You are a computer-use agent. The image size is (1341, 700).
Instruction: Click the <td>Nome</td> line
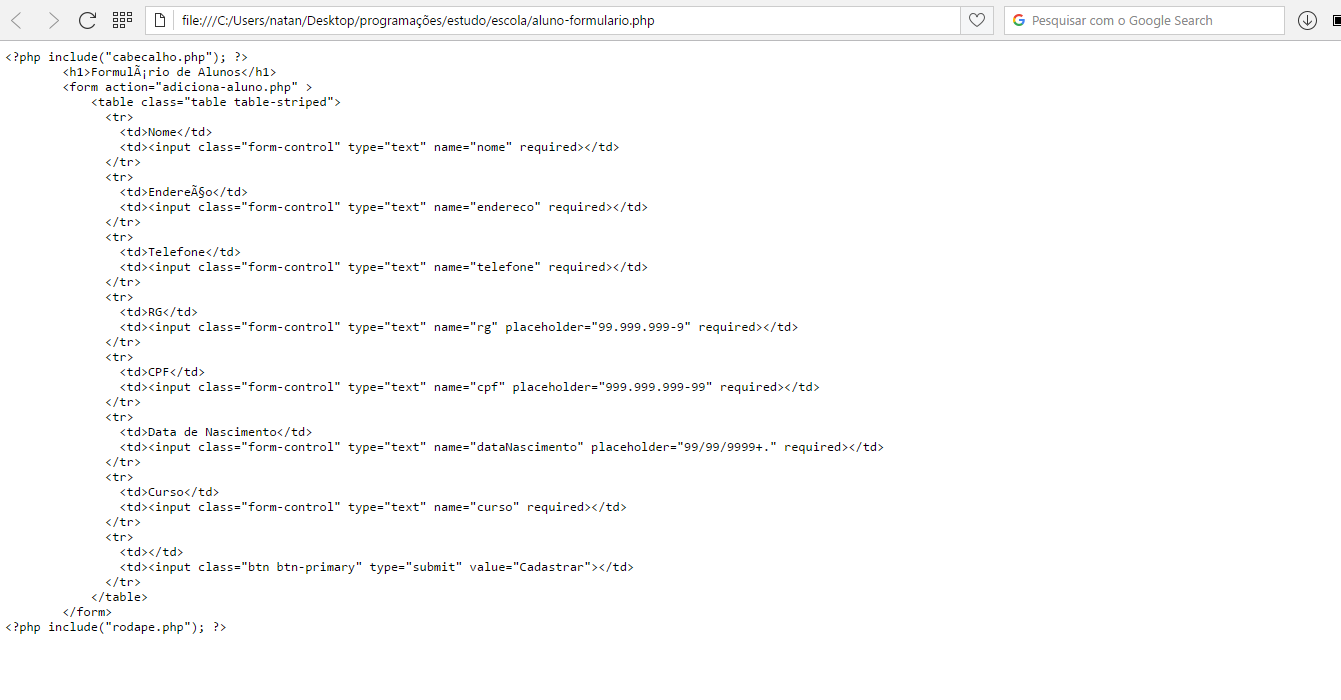click(x=166, y=132)
